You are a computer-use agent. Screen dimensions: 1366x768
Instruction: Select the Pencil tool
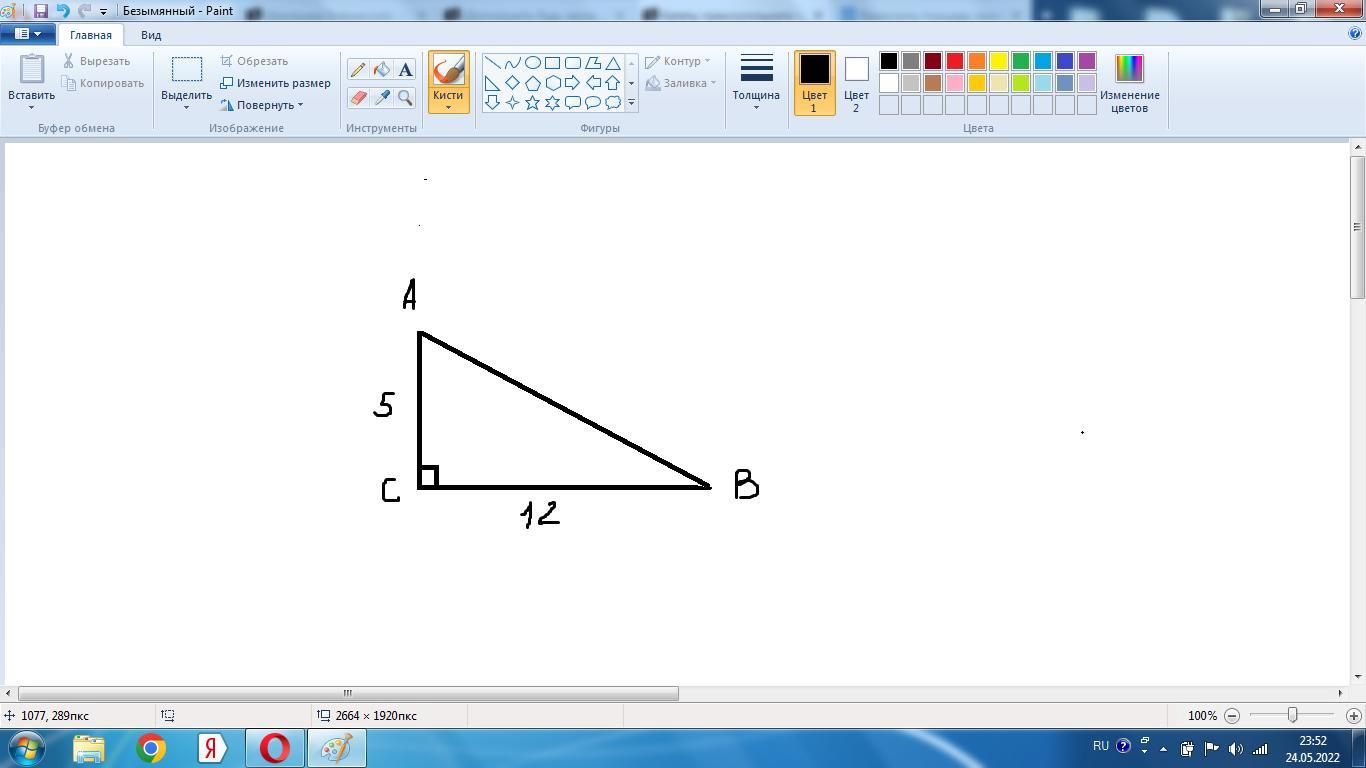pos(358,70)
